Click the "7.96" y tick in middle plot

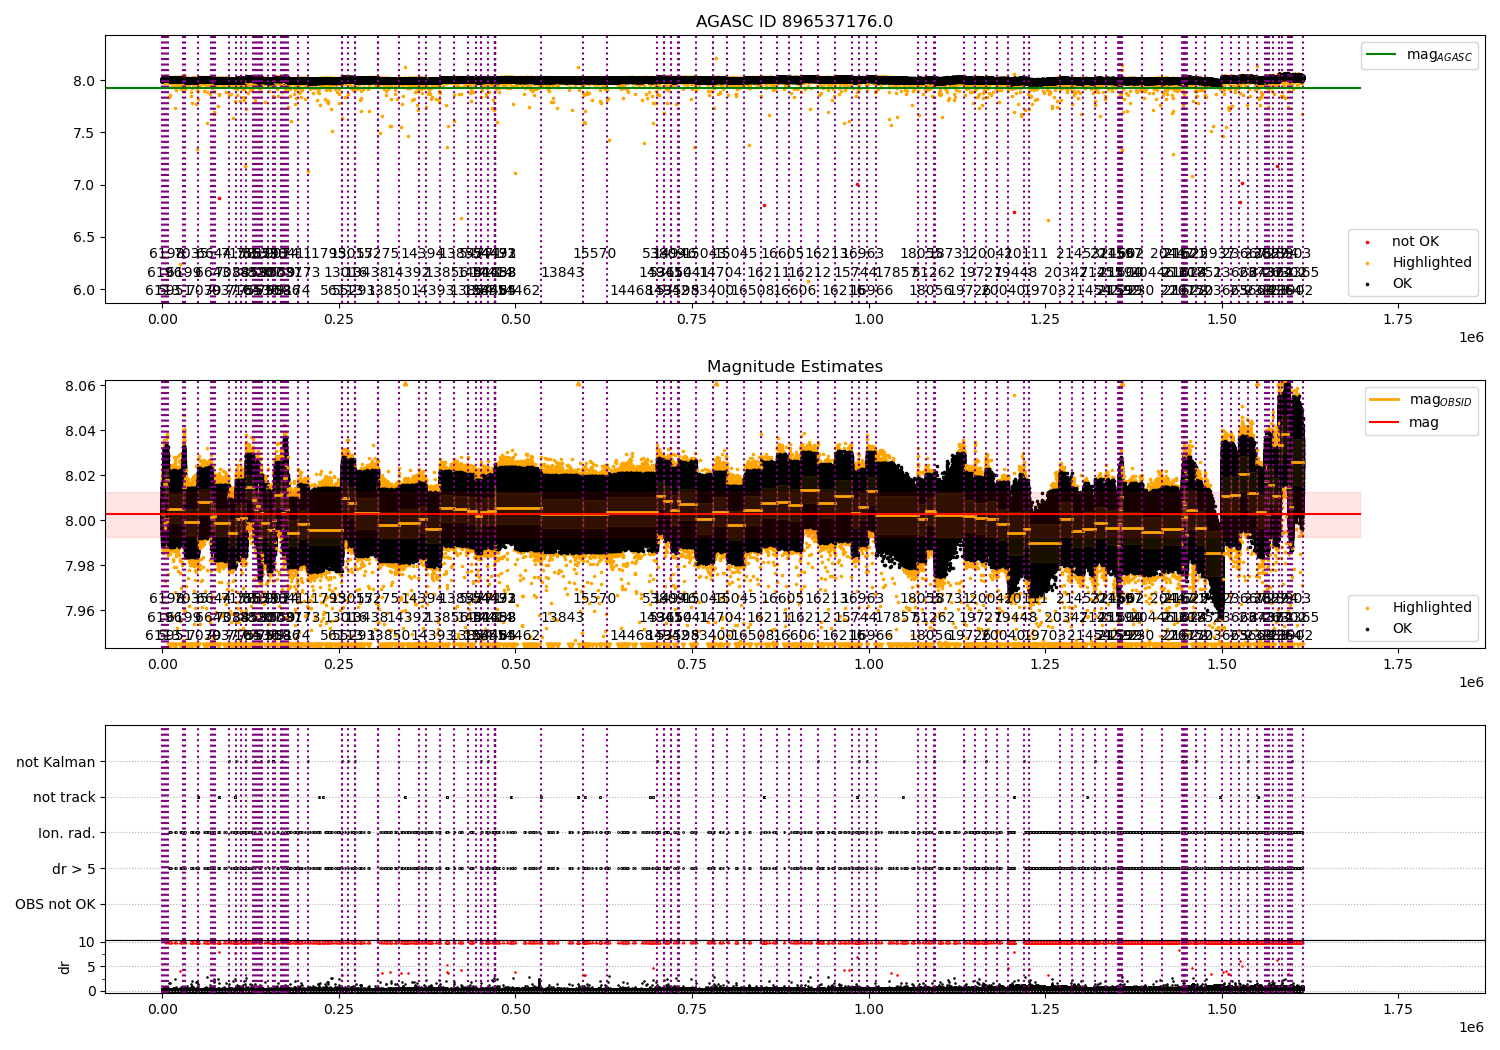click(x=81, y=611)
